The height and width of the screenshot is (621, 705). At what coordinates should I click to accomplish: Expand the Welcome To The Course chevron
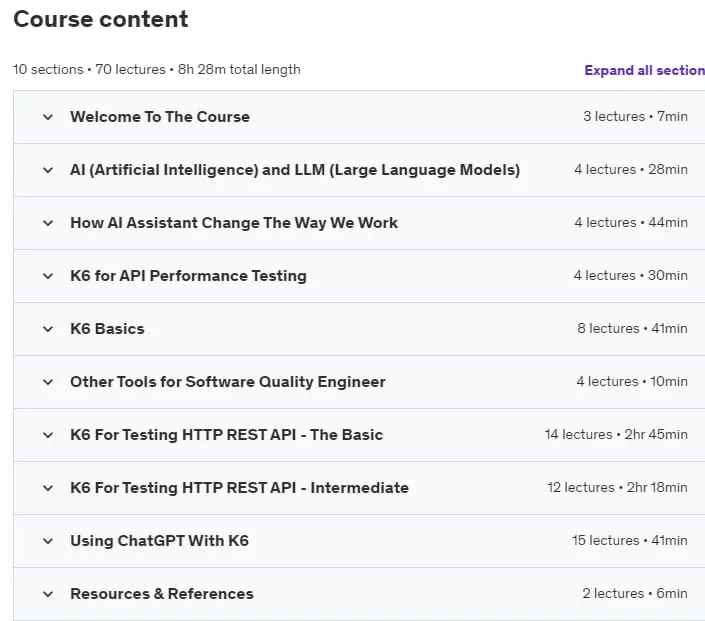[x=48, y=117]
